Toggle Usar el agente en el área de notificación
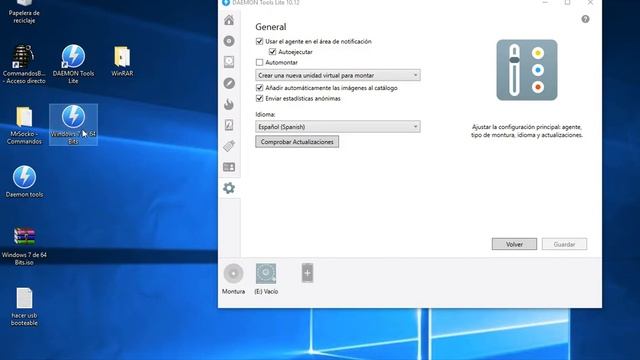640x360 pixels. 259,41
